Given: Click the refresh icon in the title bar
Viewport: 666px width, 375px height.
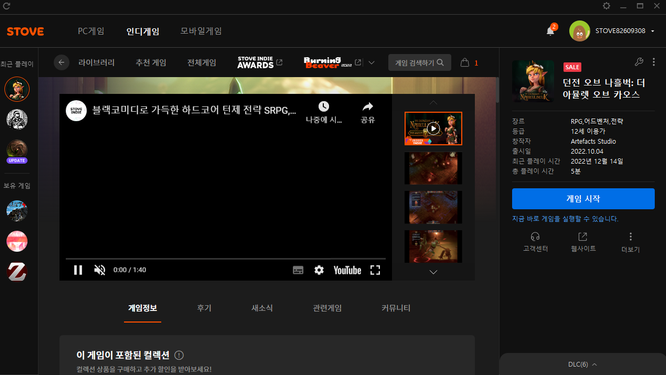Looking at the screenshot, I should (x=6, y=6).
